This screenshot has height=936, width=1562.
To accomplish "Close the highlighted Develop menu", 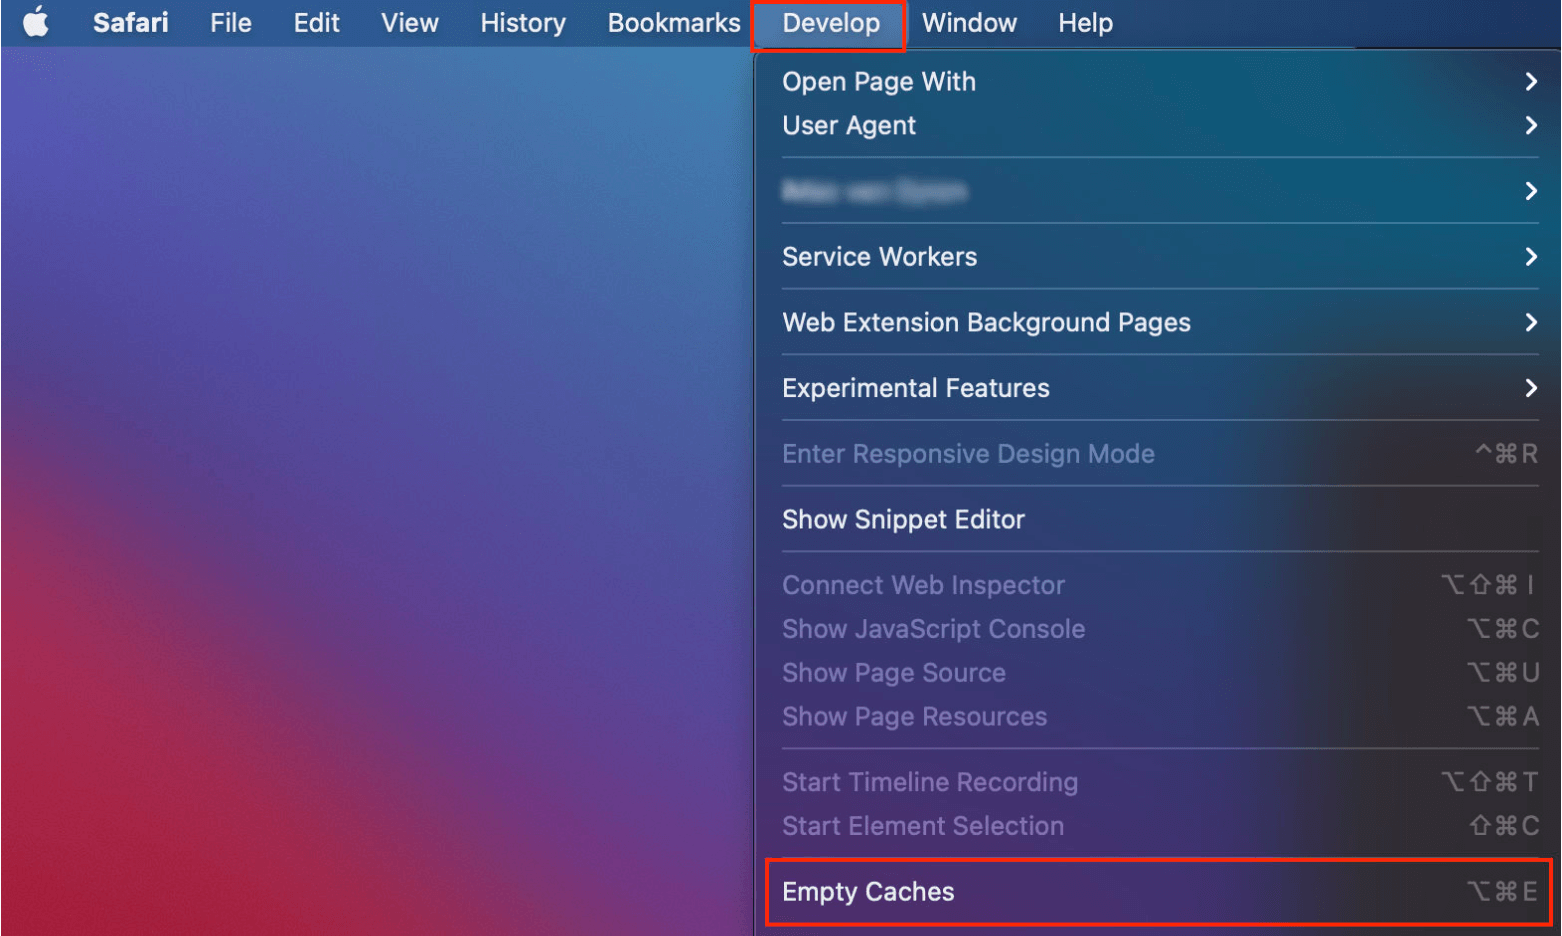I will [830, 22].
